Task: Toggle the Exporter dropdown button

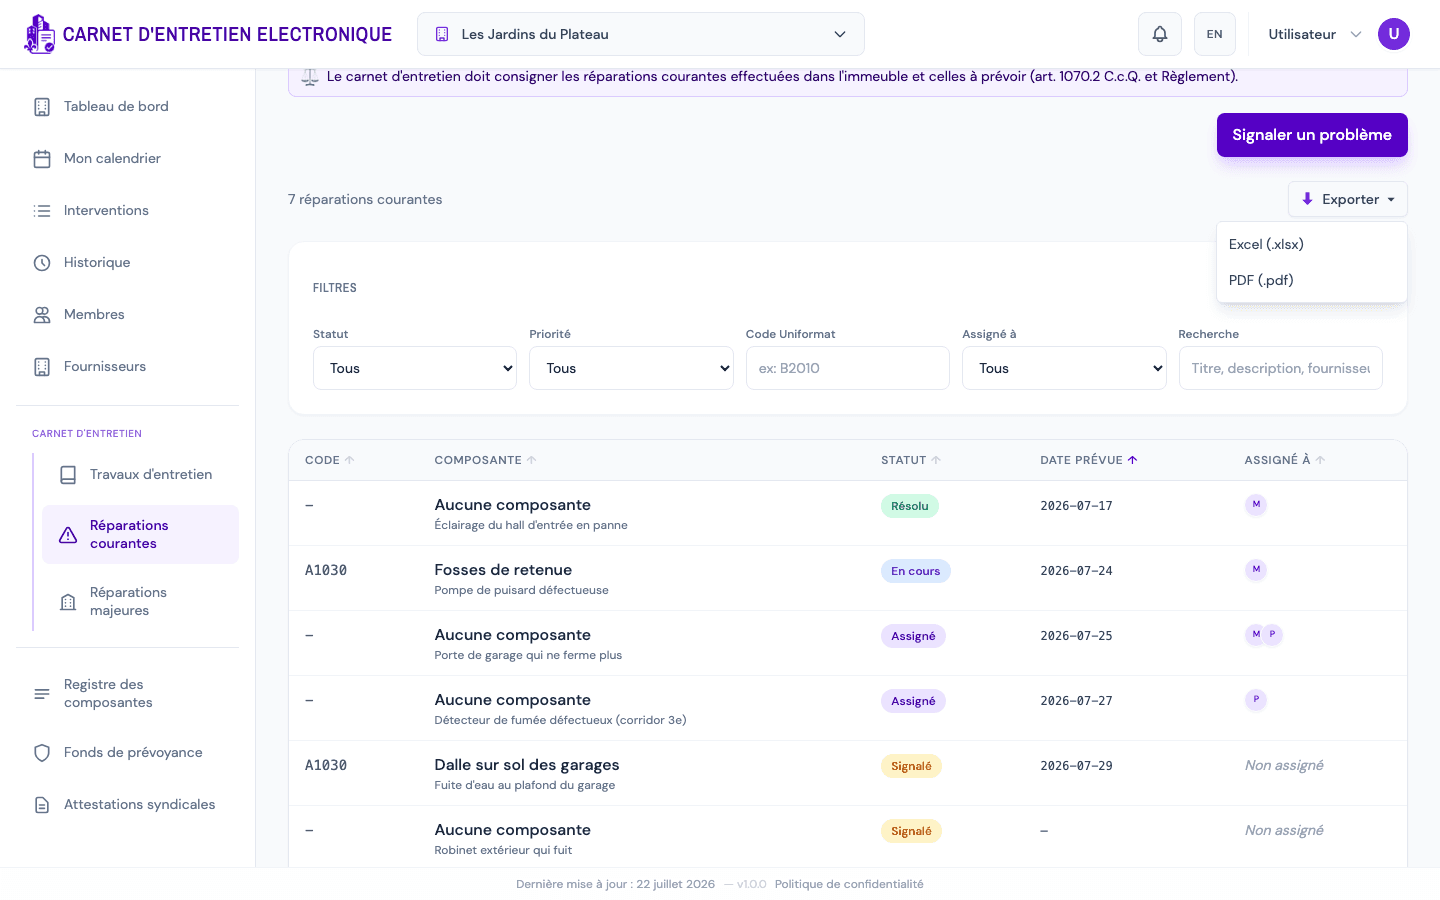Action: click(1348, 199)
